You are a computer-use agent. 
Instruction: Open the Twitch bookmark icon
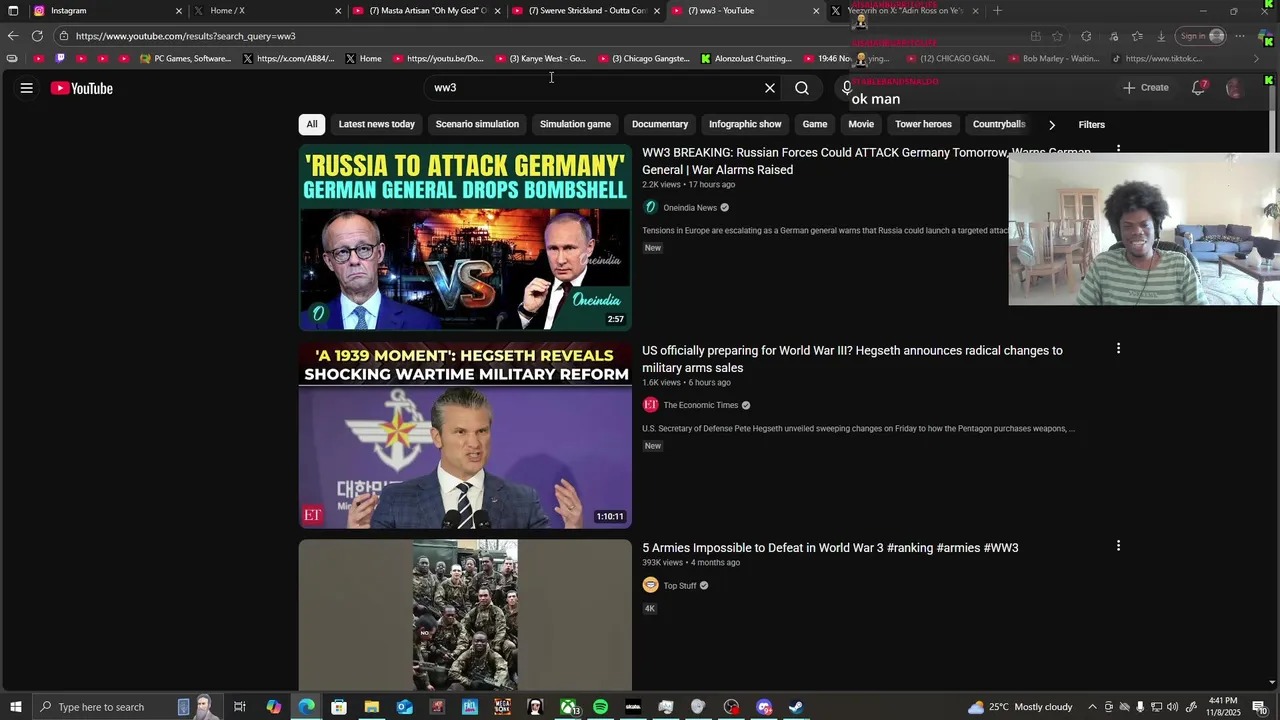pos(60,59)
